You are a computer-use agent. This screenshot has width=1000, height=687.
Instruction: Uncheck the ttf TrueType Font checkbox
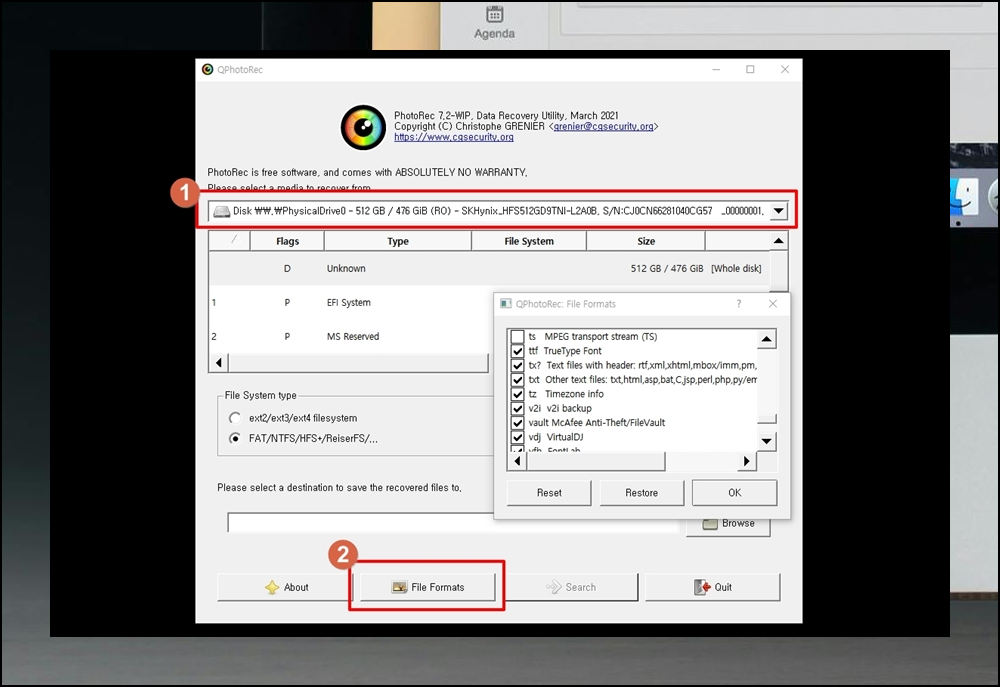coord(517,351)
